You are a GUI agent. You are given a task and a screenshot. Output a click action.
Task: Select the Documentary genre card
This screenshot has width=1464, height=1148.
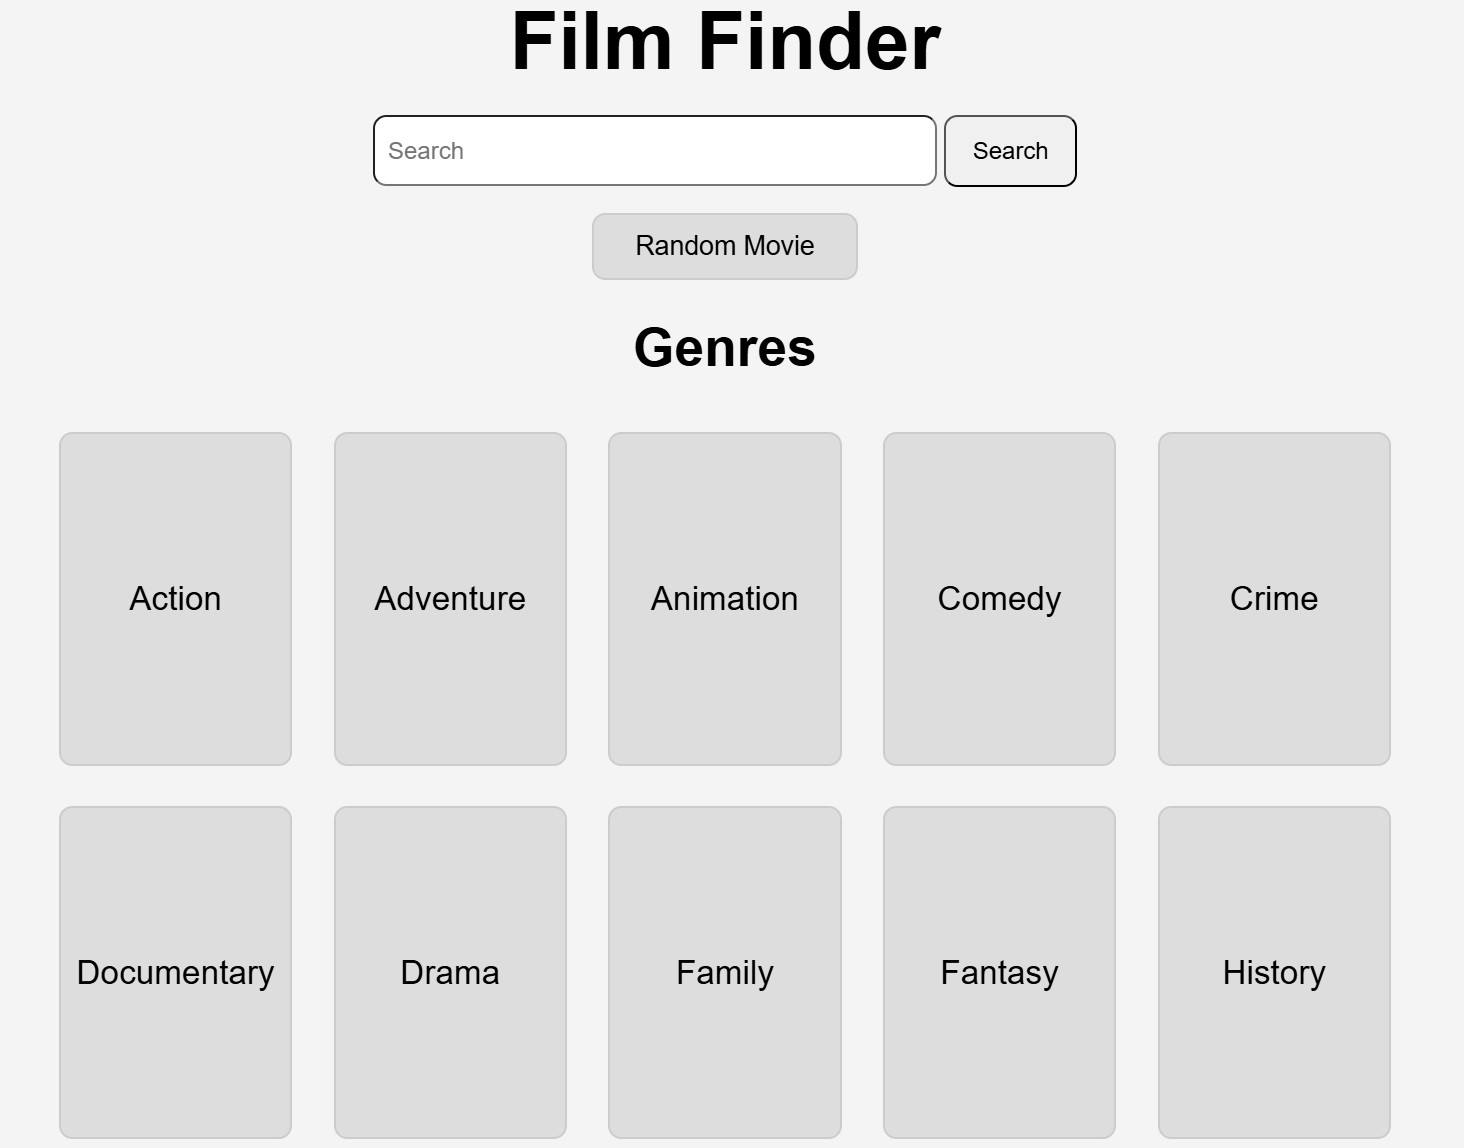click(175, 973)
